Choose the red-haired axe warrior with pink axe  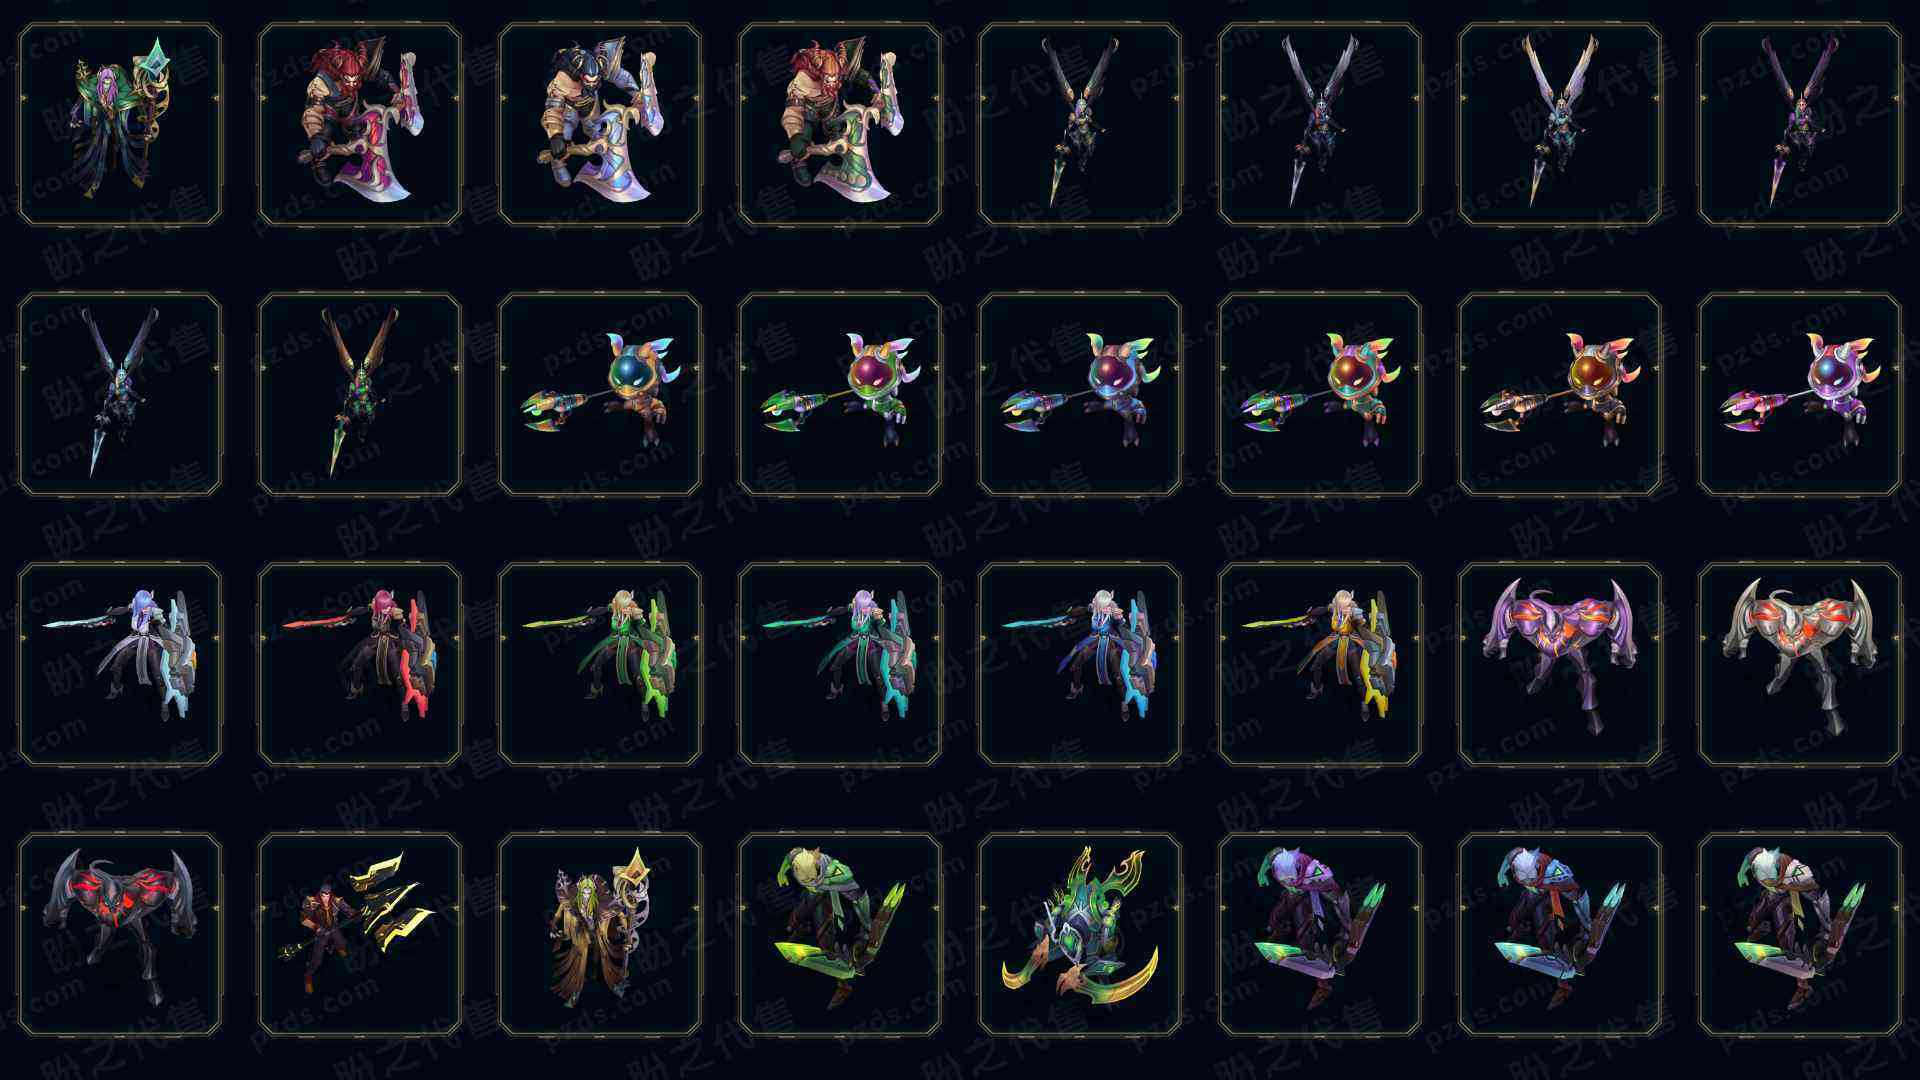pos(360,124)
